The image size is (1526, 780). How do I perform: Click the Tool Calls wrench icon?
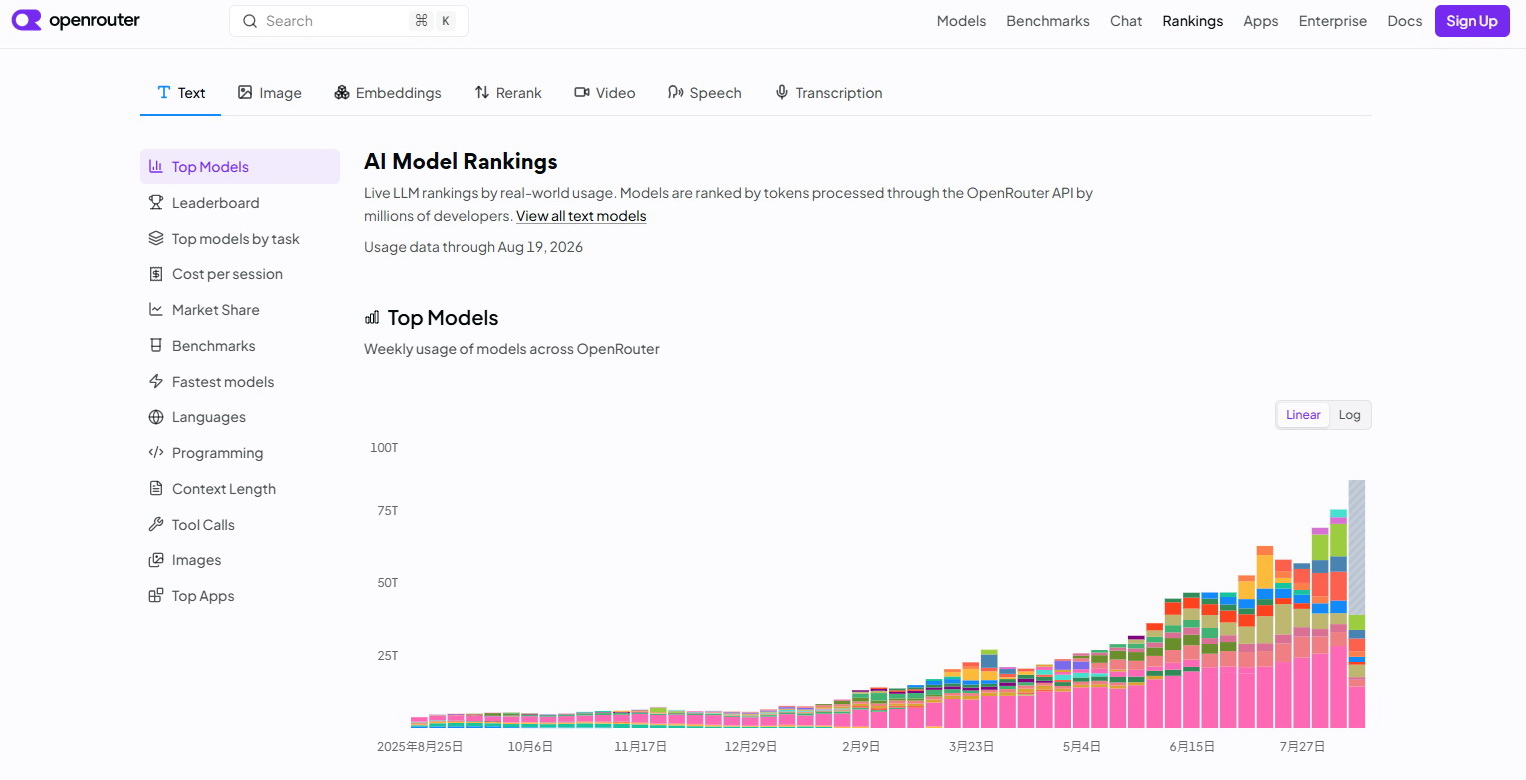(x=156, y=525)
